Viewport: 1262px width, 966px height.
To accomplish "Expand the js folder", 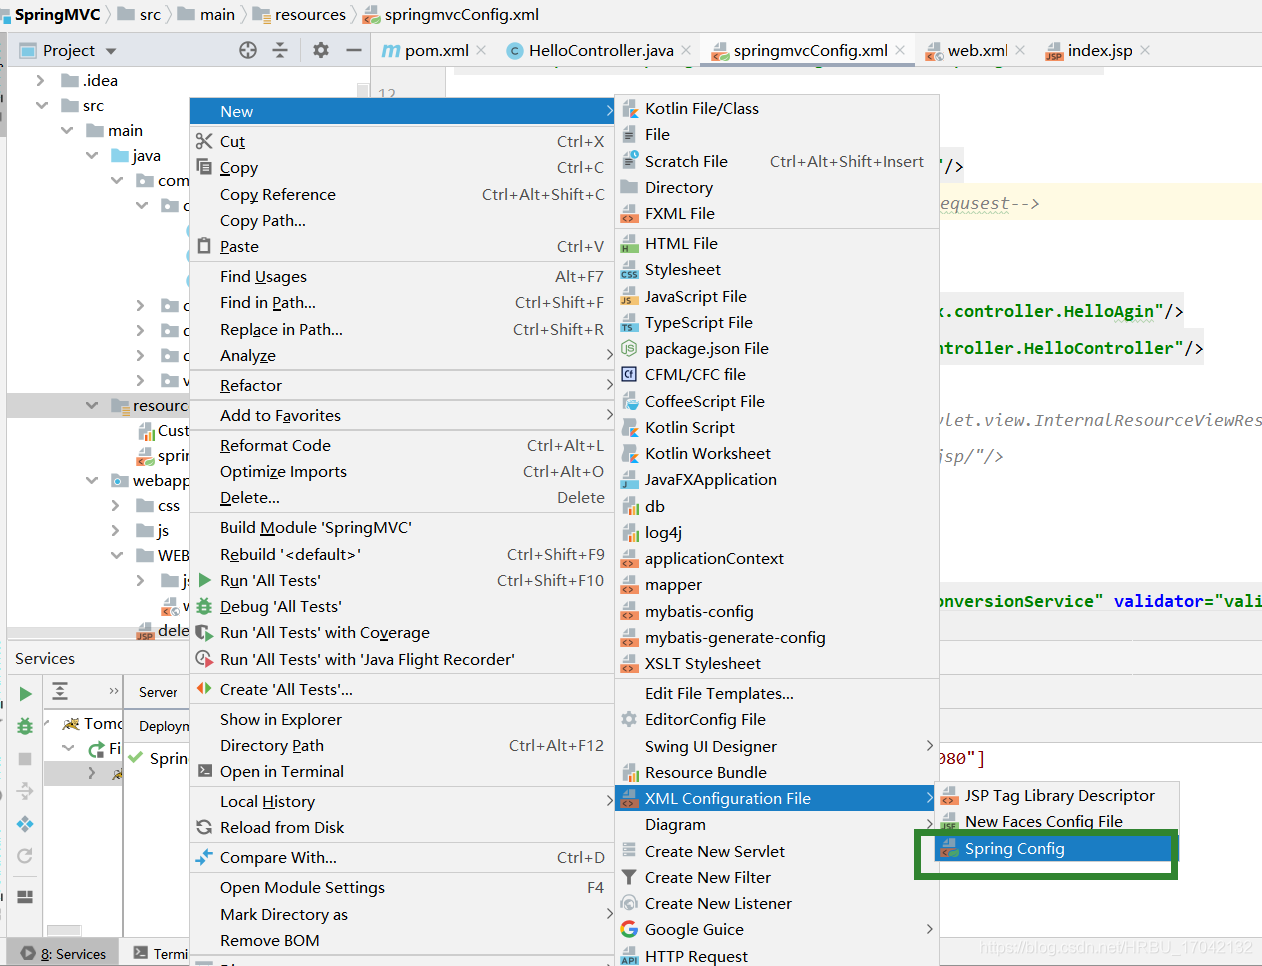I will 116,531.
